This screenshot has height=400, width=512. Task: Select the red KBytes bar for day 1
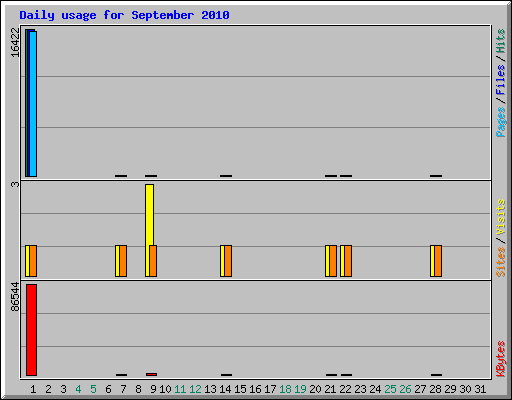(31, 330)
